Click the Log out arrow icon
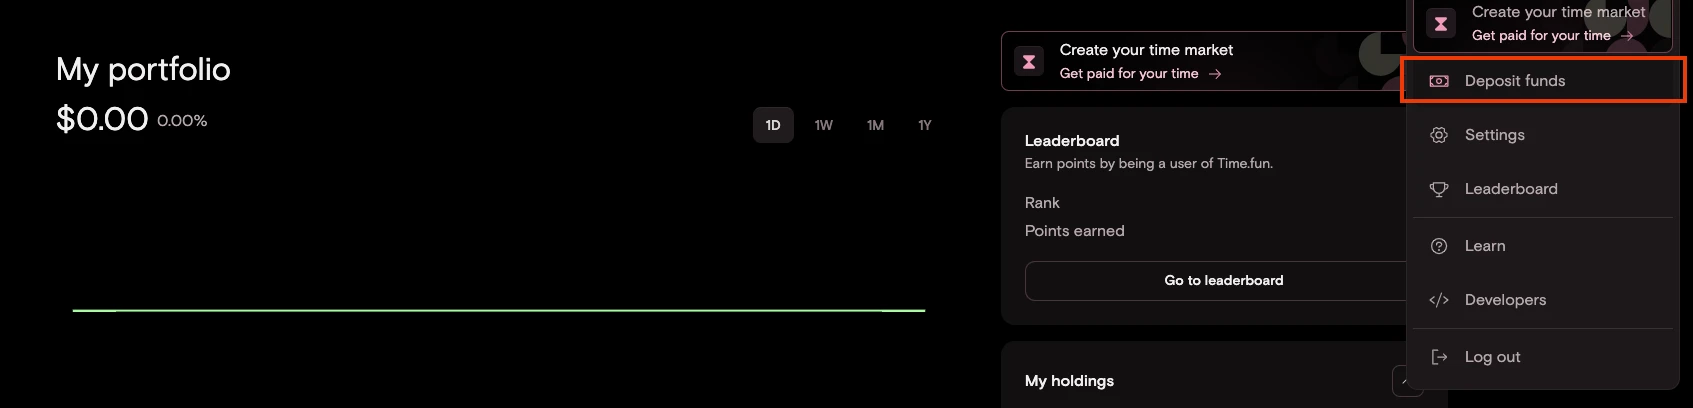 coord(1439,357)
